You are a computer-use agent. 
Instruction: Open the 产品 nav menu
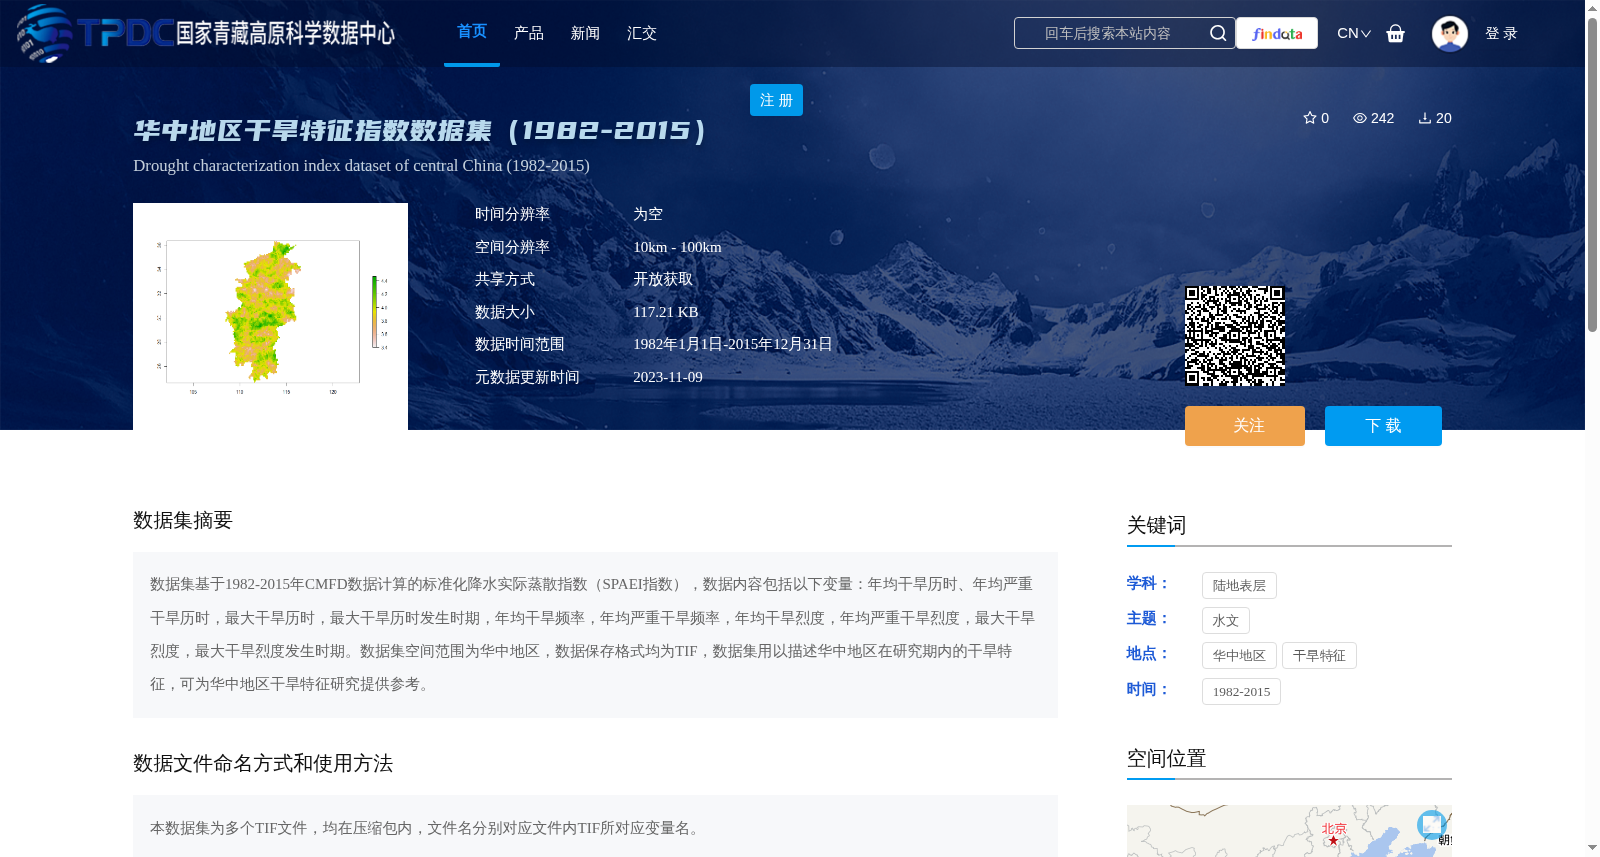(529, 33)
